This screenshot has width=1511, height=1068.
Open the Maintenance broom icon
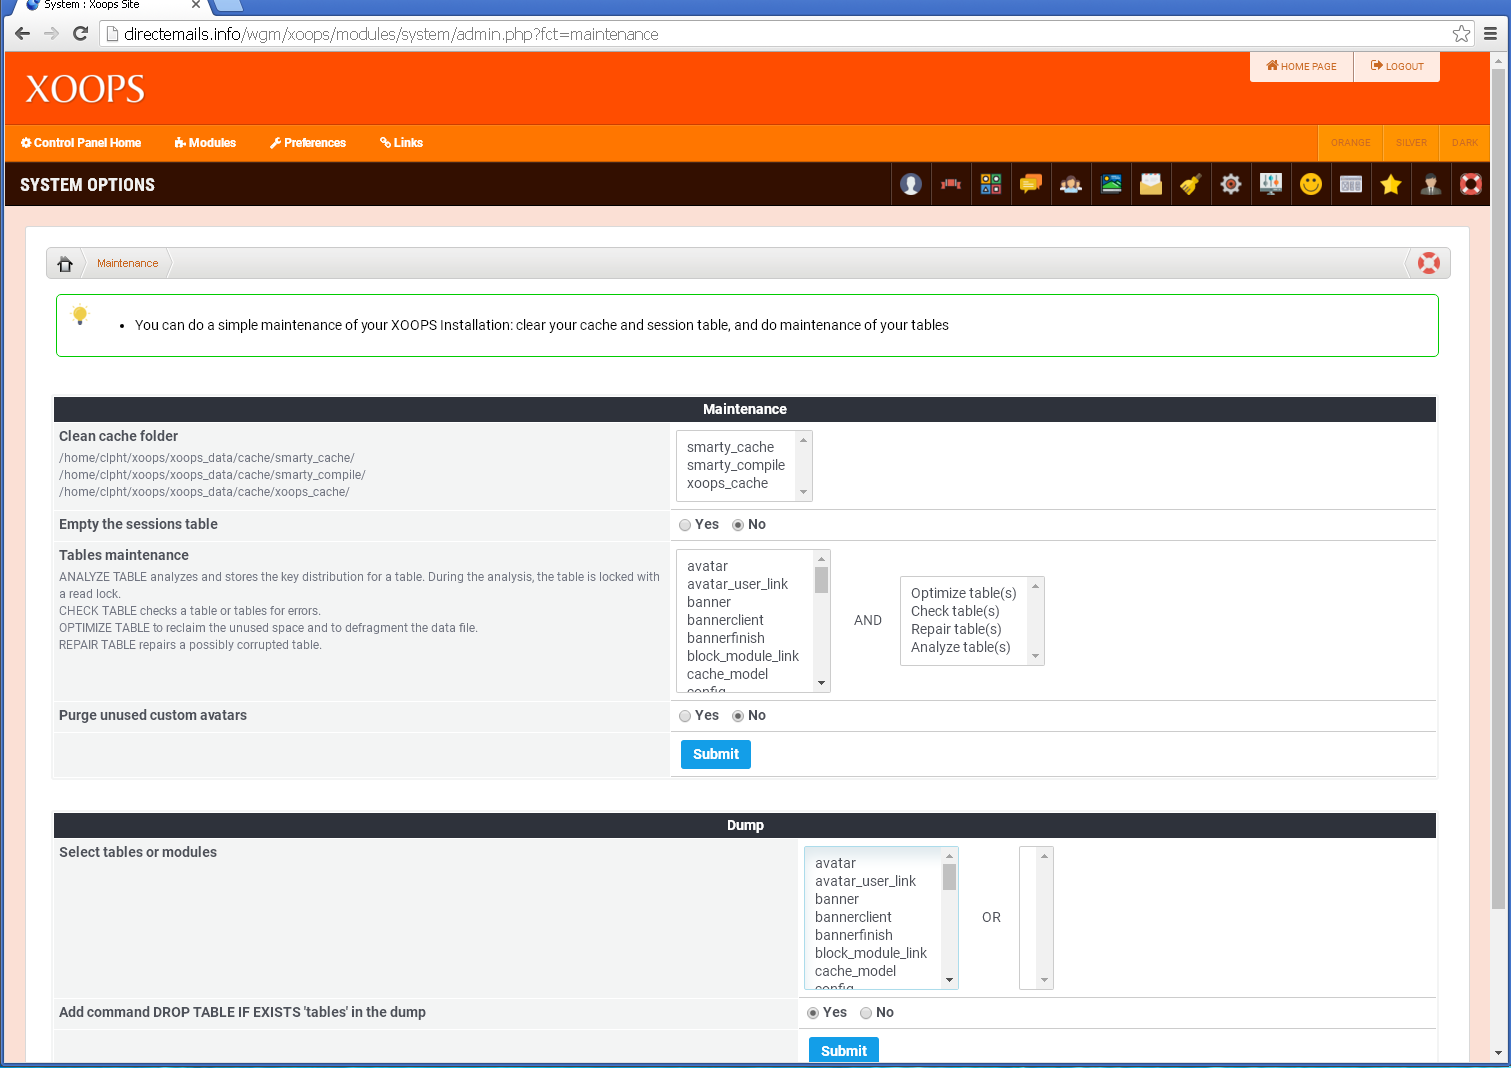pyautogui.click(x=1191, y=184)
